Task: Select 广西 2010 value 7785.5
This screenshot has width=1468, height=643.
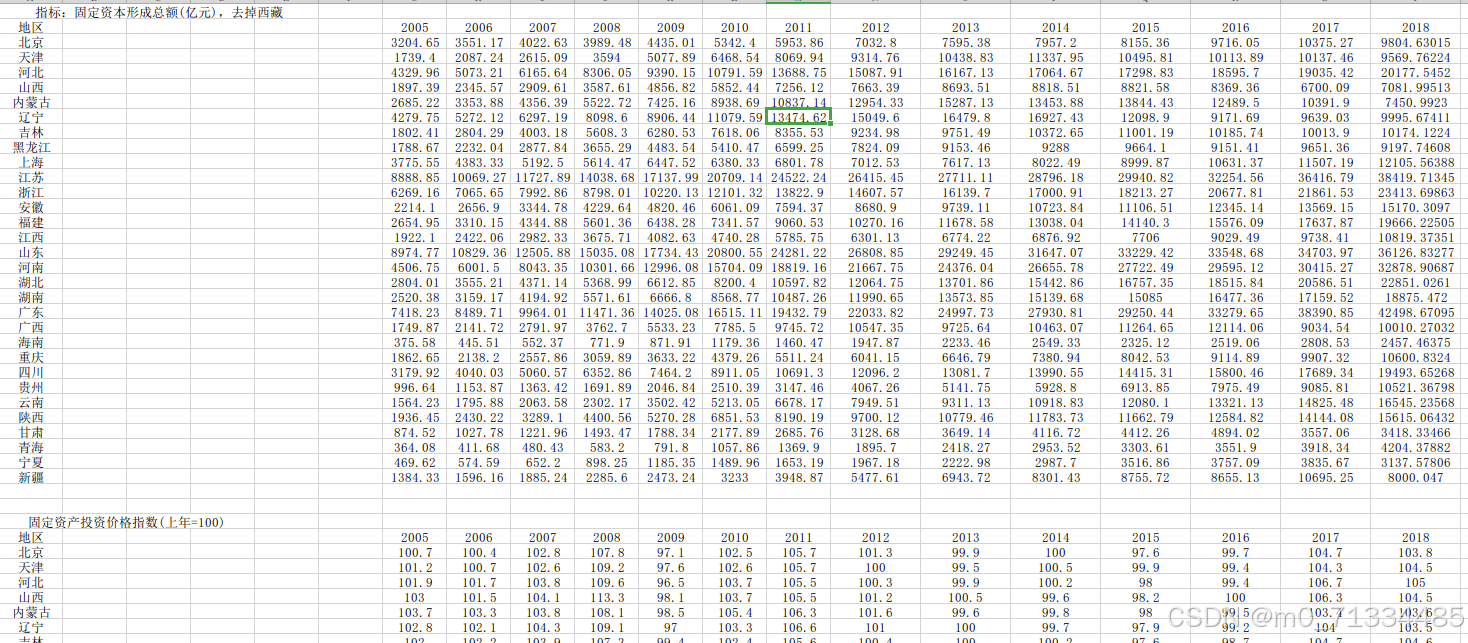Action: coord(735,327)
